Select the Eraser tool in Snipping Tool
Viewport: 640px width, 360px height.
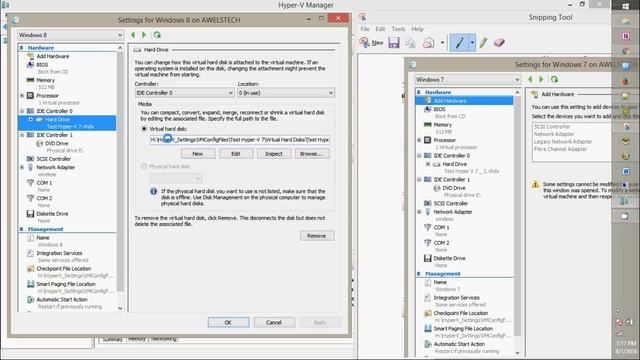point(499,42)
